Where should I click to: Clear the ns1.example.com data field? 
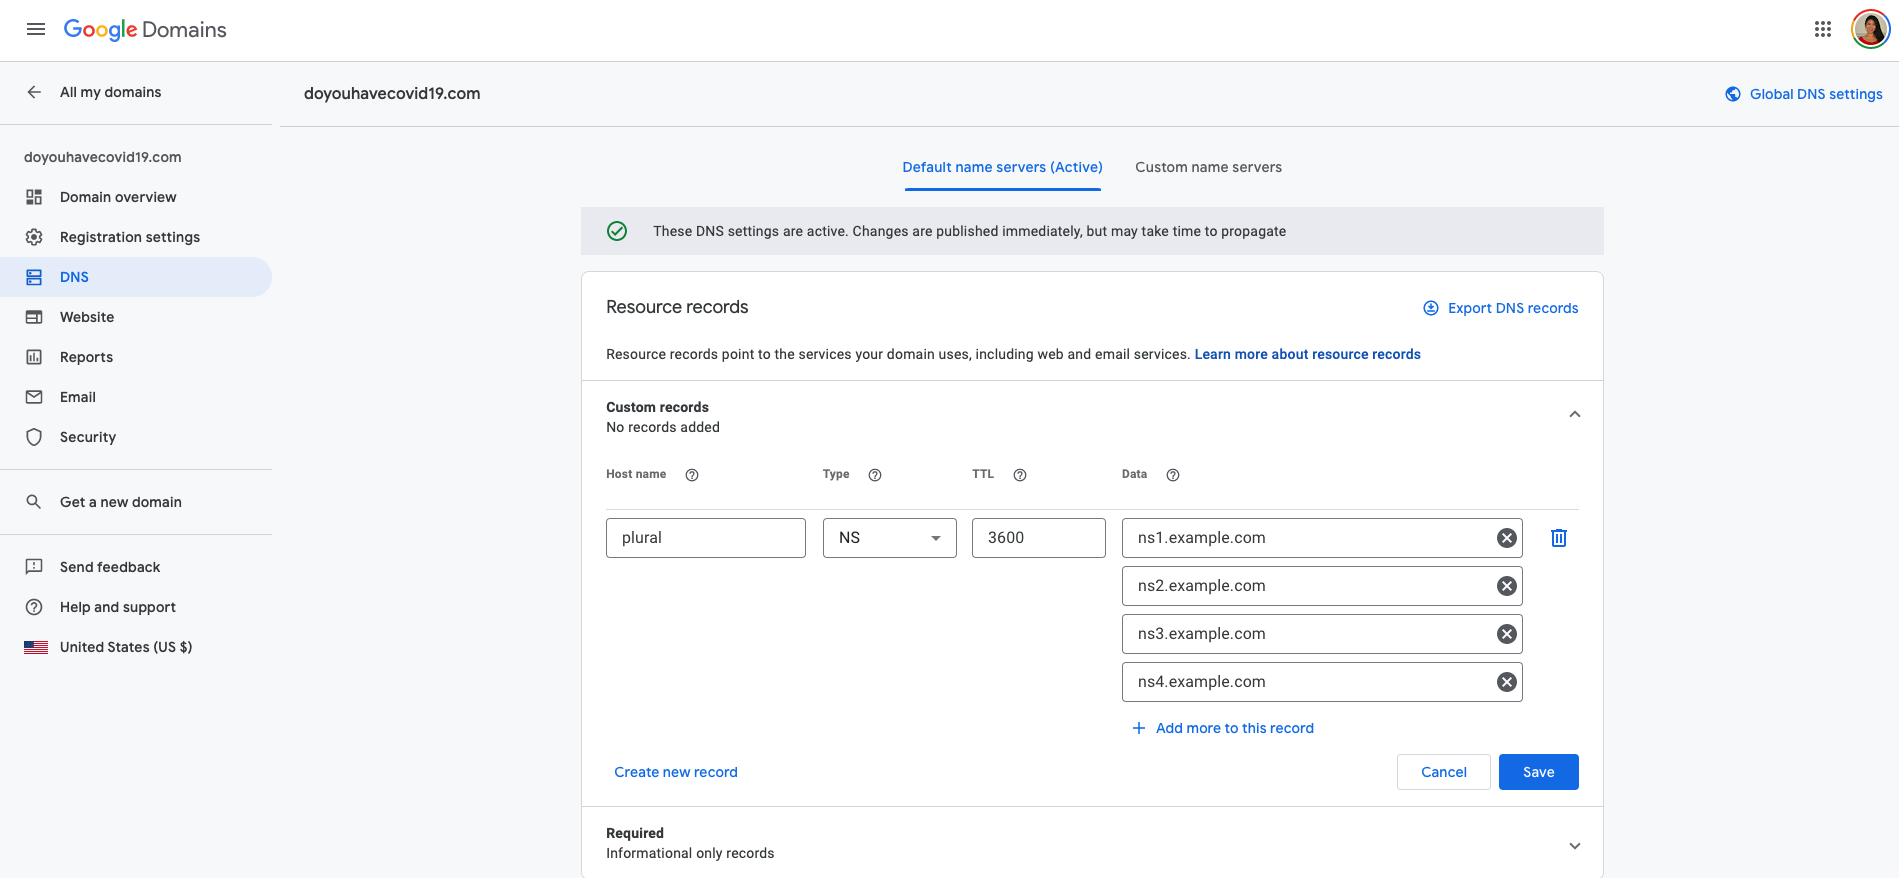click(1506, 538)
